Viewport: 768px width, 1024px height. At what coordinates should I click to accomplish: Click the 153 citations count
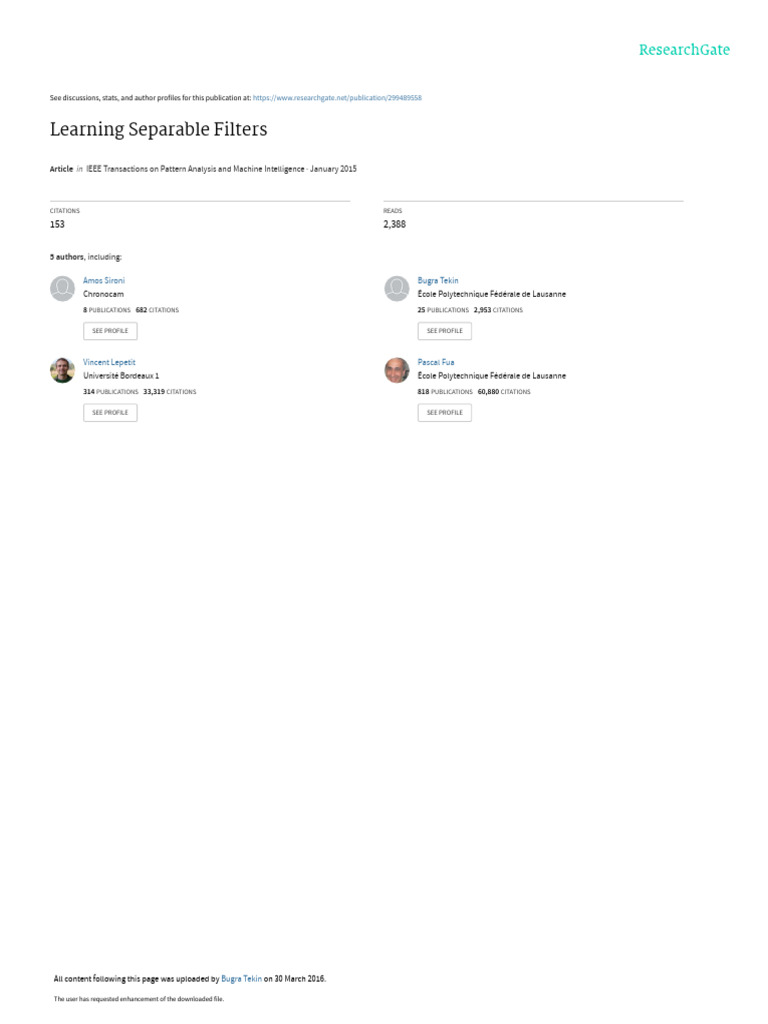point(57,224)
